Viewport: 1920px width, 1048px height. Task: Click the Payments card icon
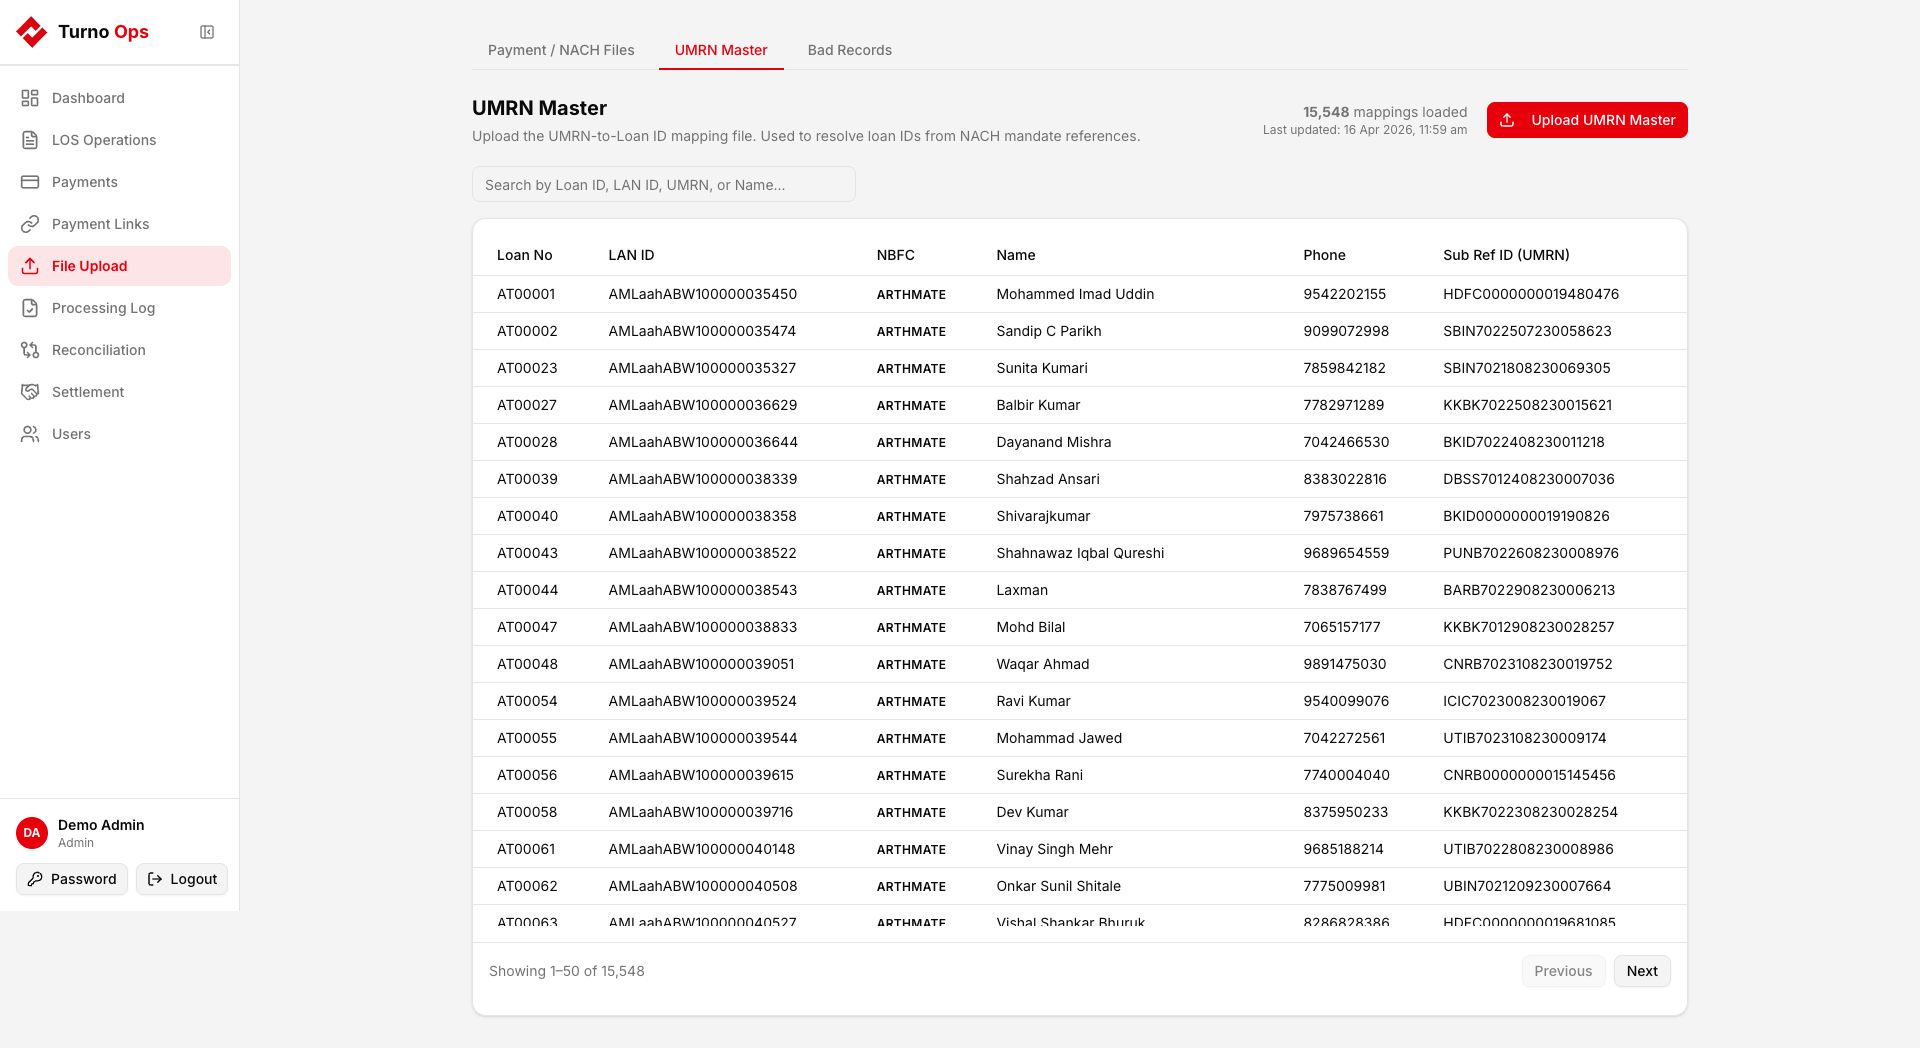tap(30, 182)
